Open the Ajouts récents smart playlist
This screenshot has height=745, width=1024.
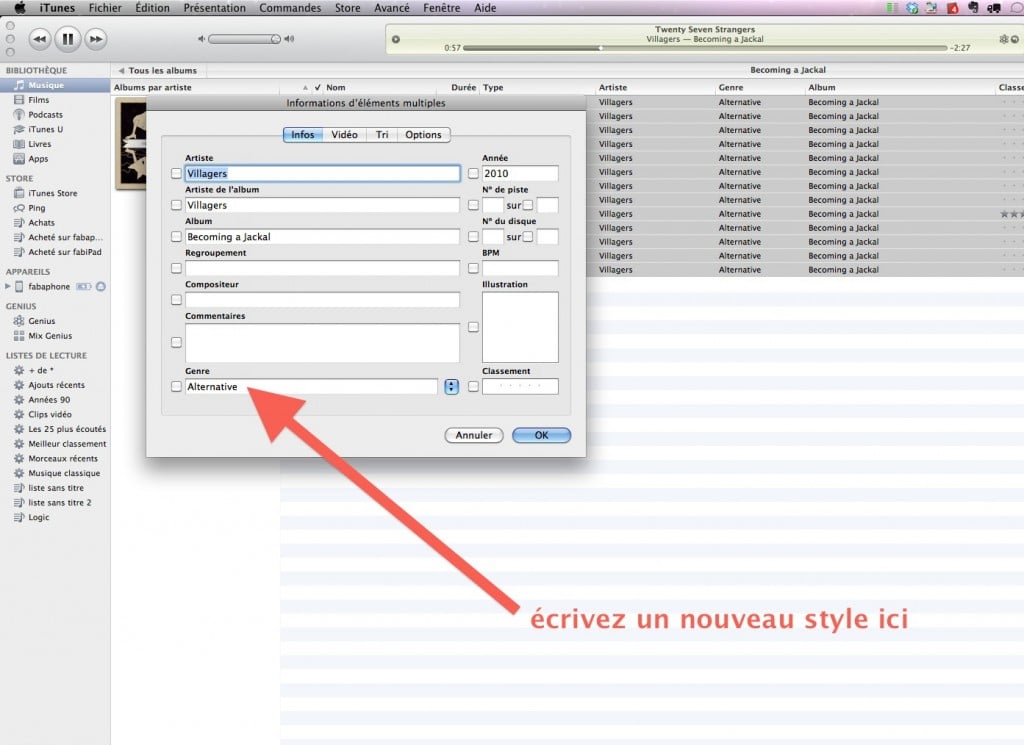55,385
